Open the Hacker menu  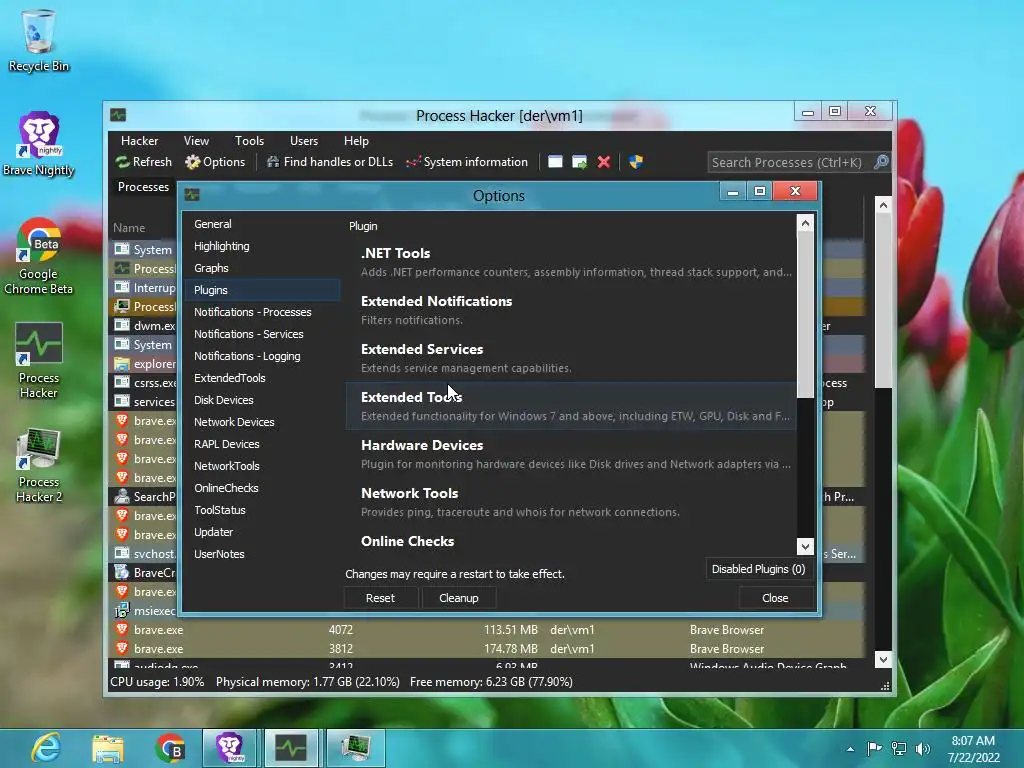[x=139, y=141]
